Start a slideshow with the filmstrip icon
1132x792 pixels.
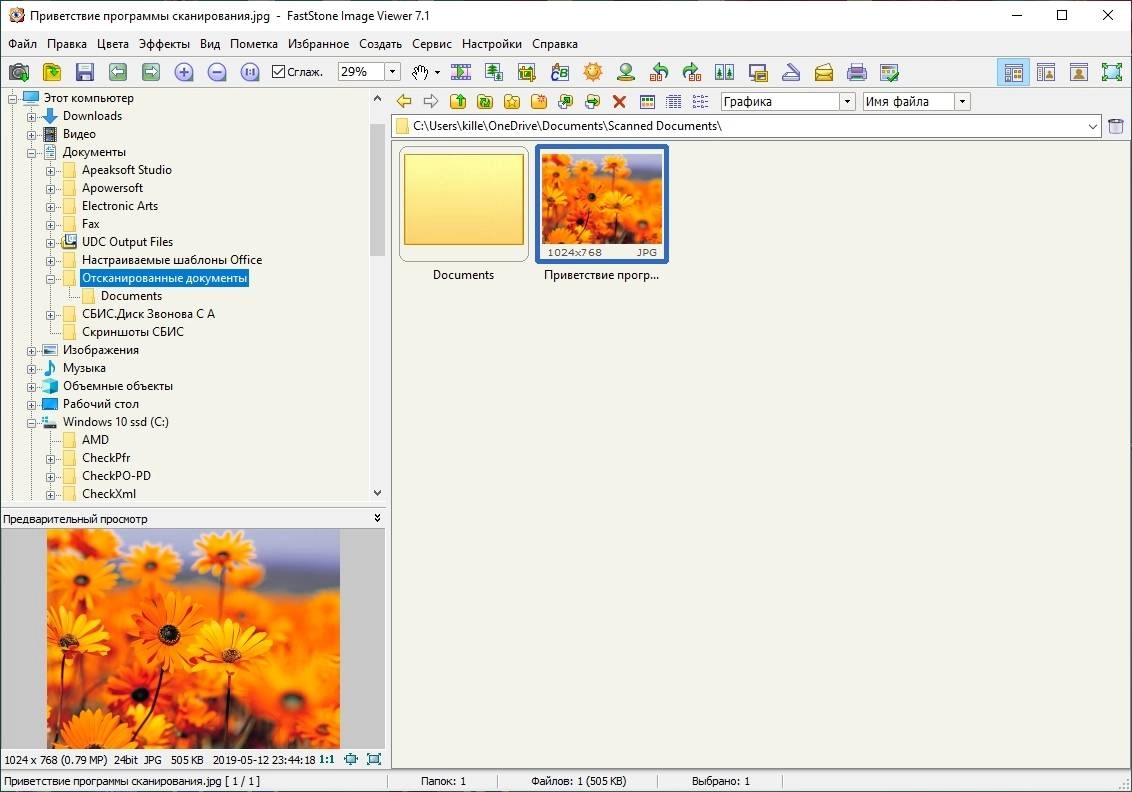[x=461, y=72]
